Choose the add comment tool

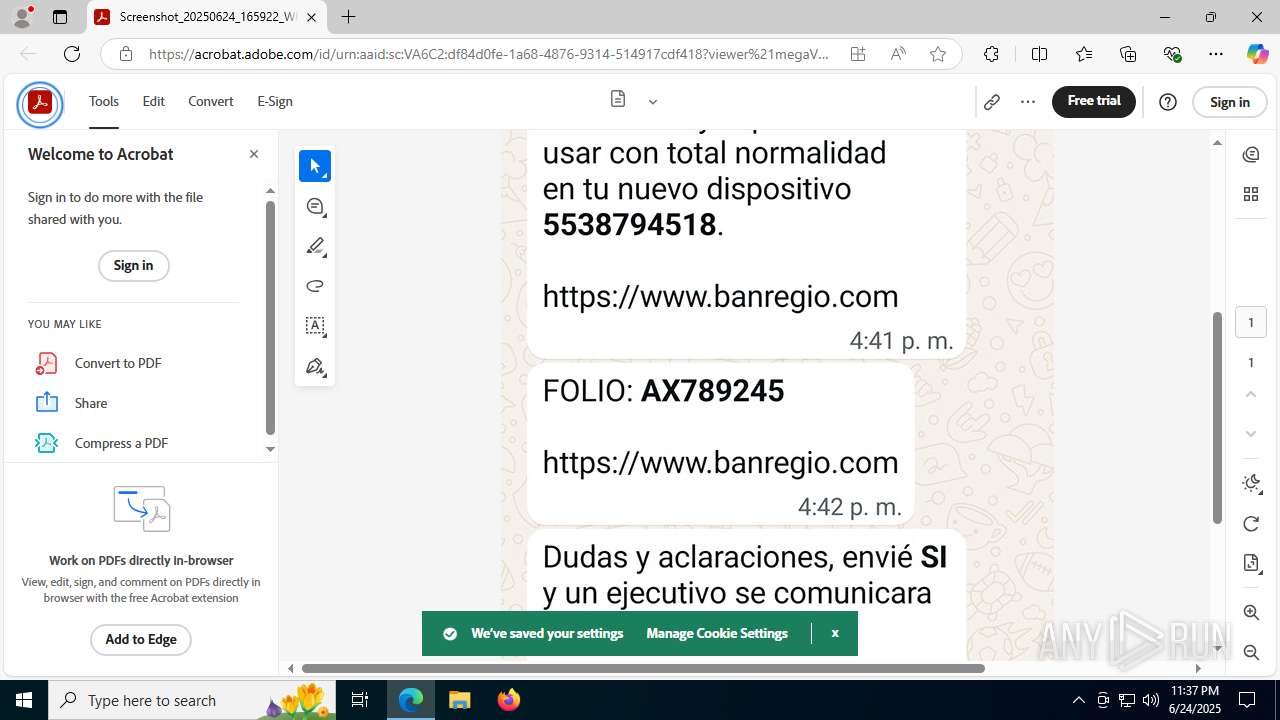point(315,206)
